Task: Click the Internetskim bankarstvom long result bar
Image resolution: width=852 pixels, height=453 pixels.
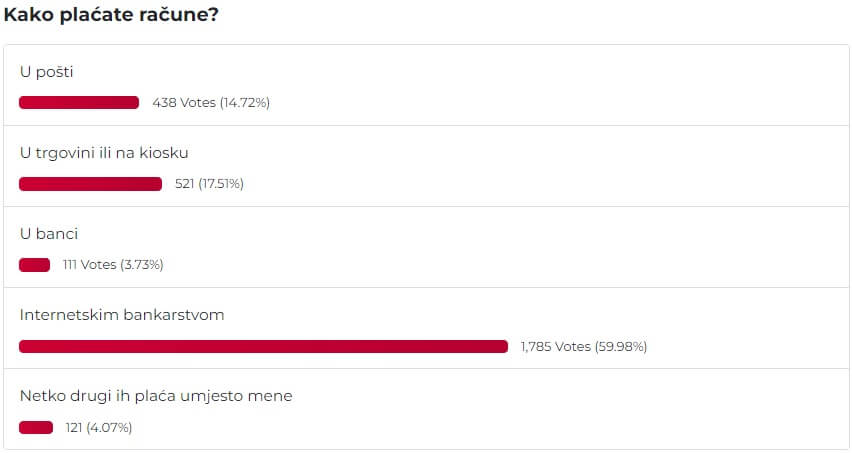Action: [264, 347]
